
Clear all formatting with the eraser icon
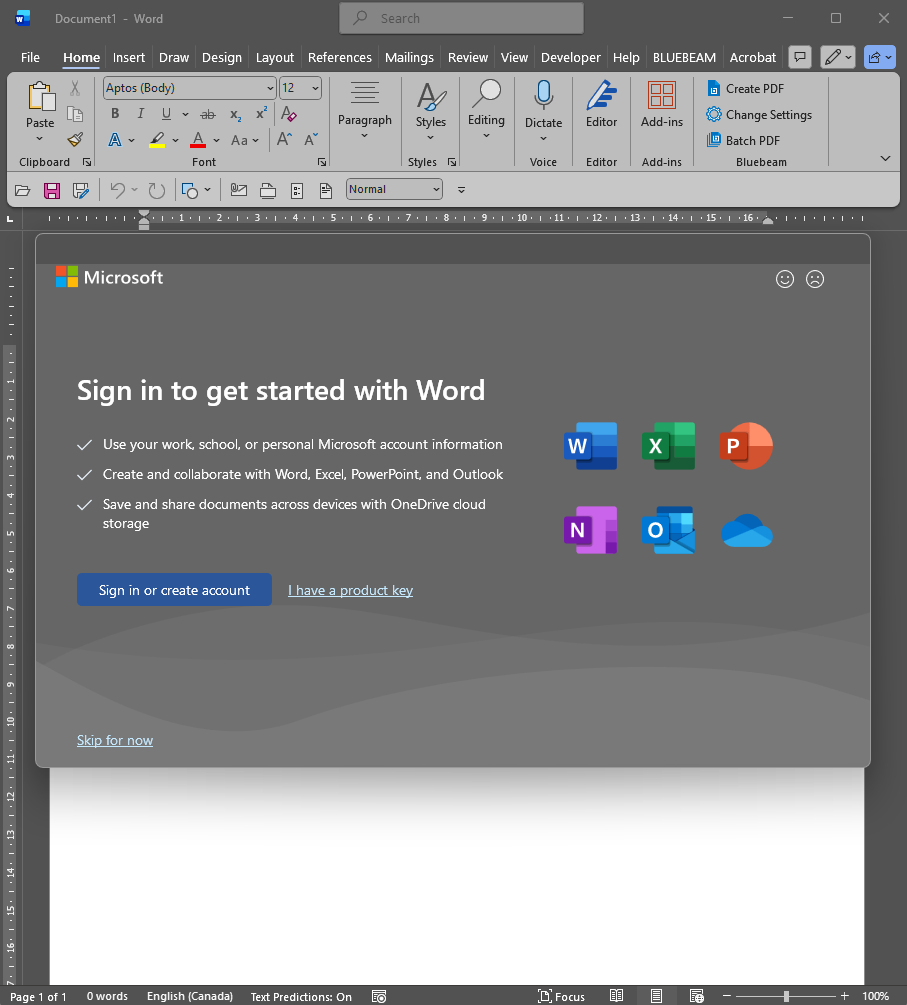(289, 114)
